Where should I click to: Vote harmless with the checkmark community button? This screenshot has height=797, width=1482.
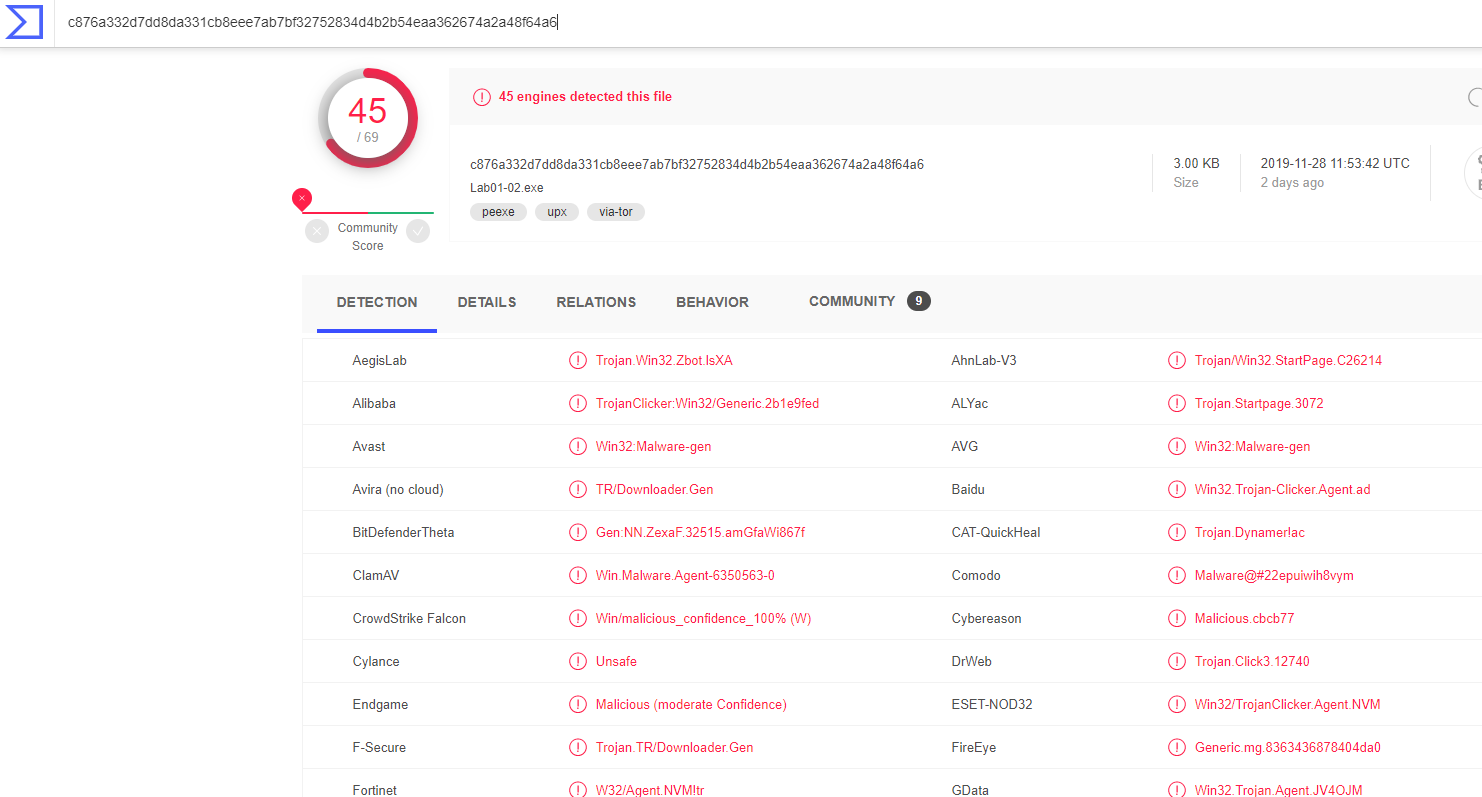(x=418, y=231)
